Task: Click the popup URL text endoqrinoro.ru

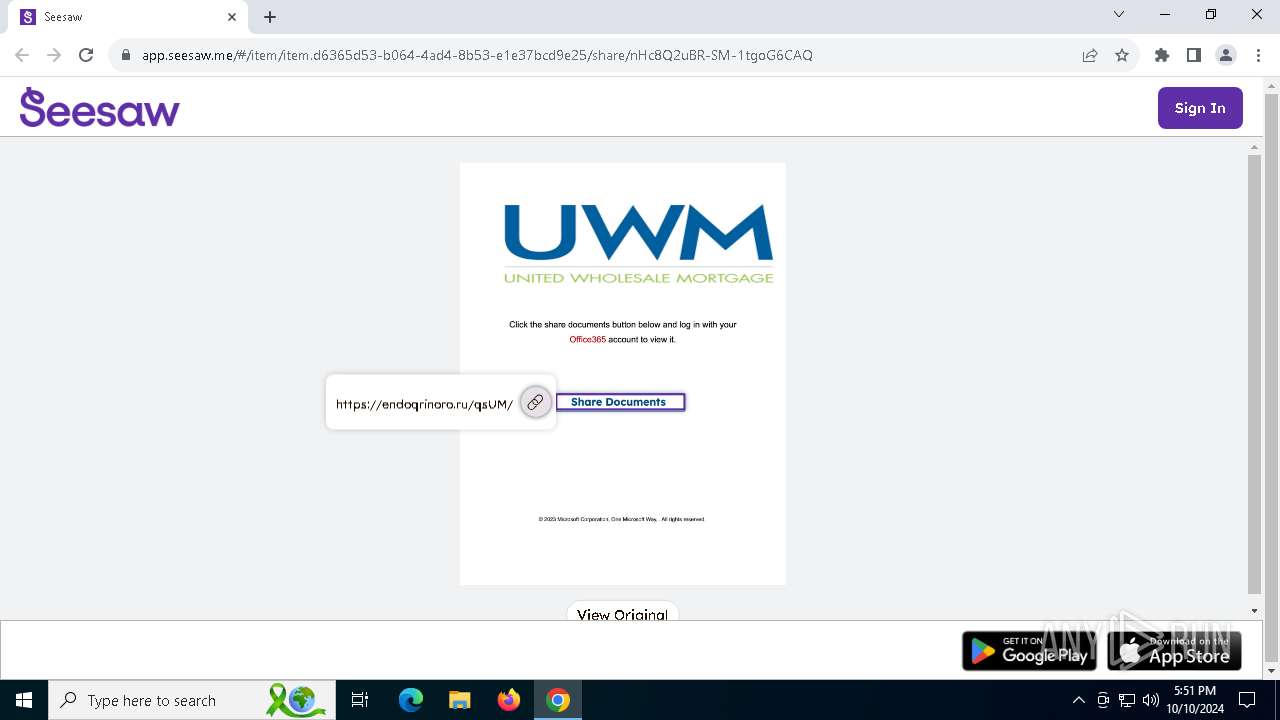Action: tap(424, 404)
